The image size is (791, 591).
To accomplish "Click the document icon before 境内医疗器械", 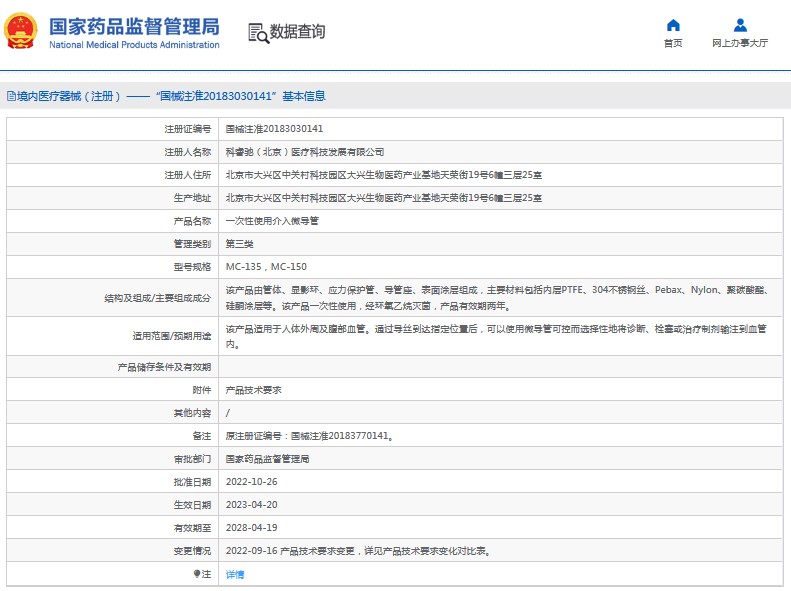I will point(11,96).
